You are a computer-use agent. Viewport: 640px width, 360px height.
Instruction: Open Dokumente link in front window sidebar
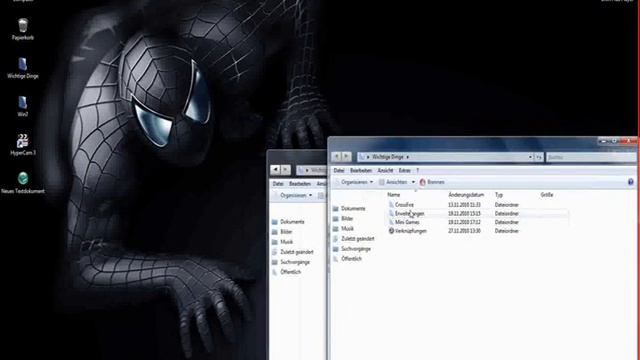(x=349, y=209)
